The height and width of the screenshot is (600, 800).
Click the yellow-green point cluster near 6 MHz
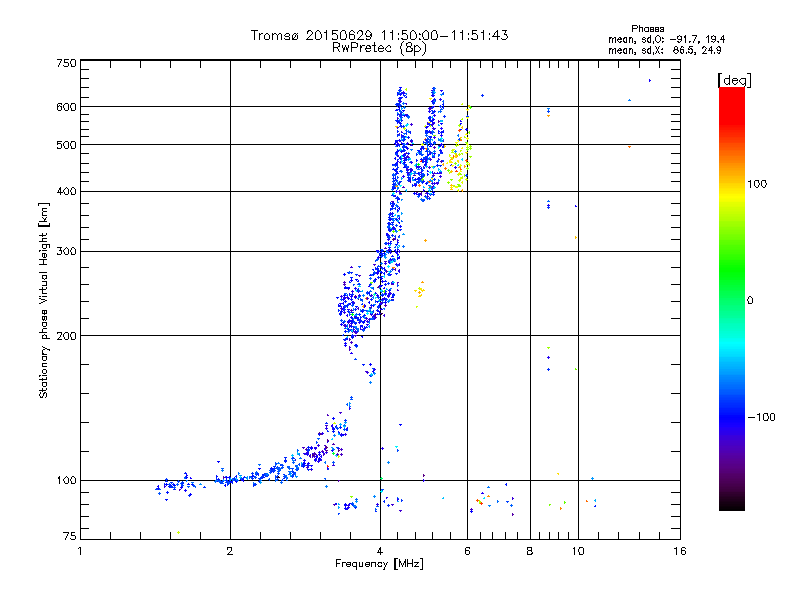click(x=458, y=158)
